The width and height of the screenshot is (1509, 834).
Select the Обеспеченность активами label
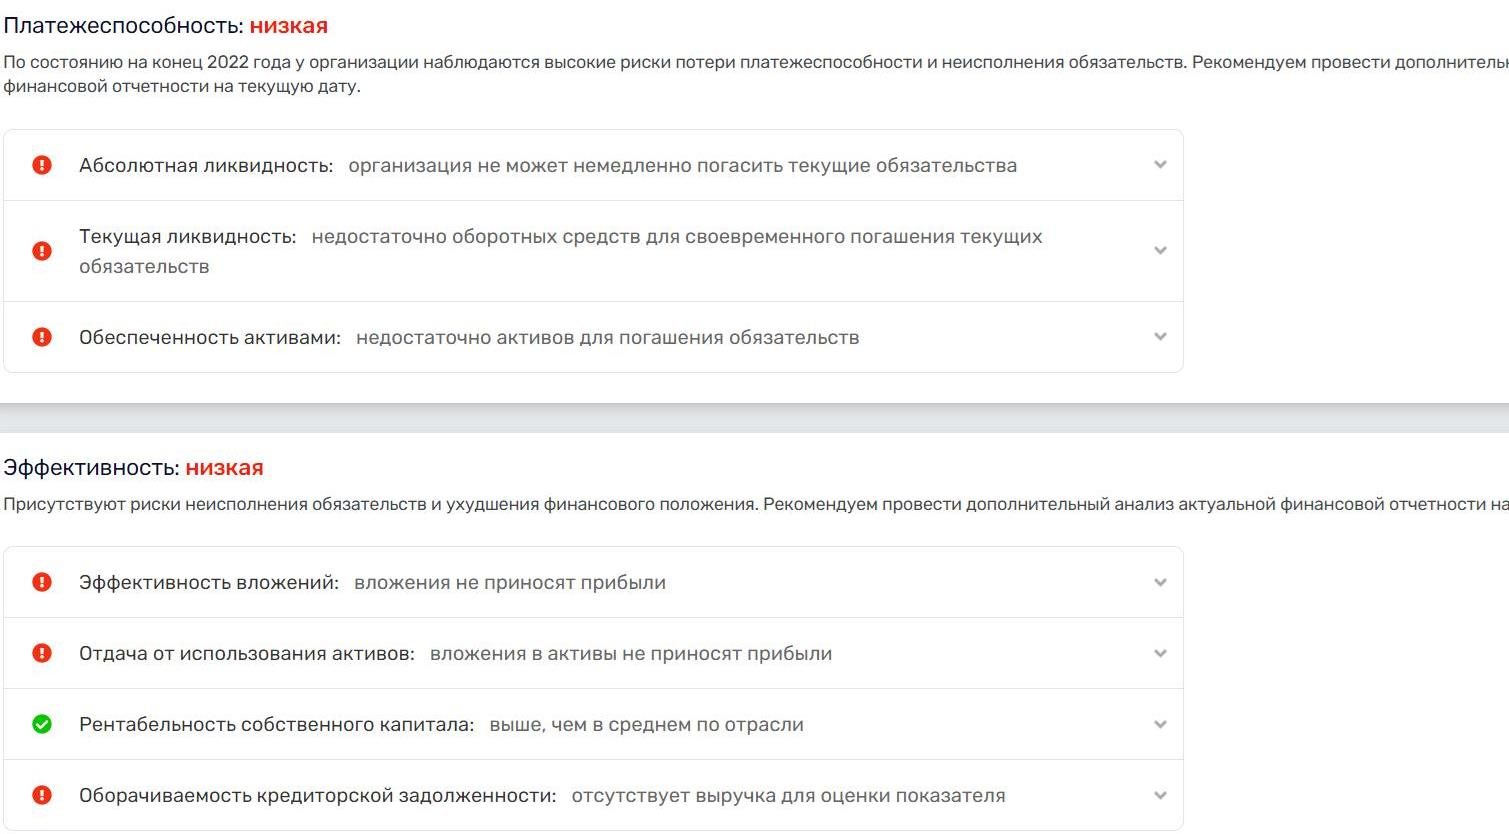click(210, 338)
